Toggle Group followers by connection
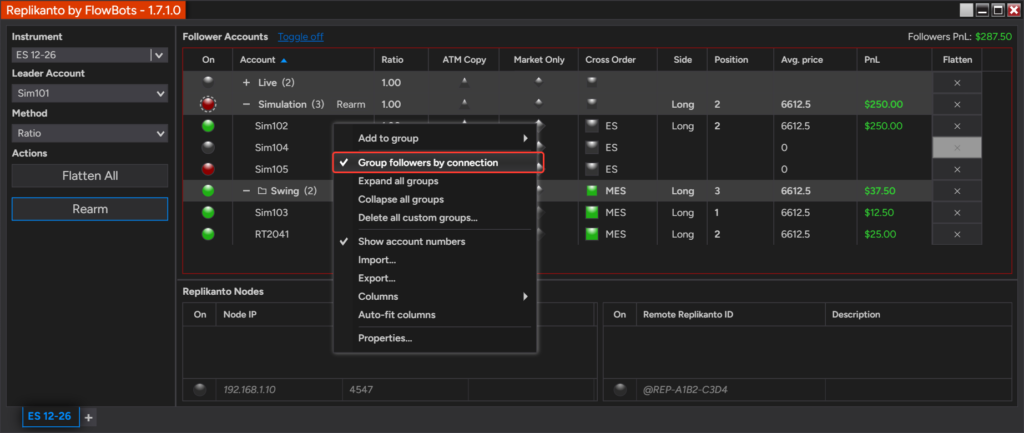The width and height of the screenshot is (1024, 433). (x=438, y=163)
